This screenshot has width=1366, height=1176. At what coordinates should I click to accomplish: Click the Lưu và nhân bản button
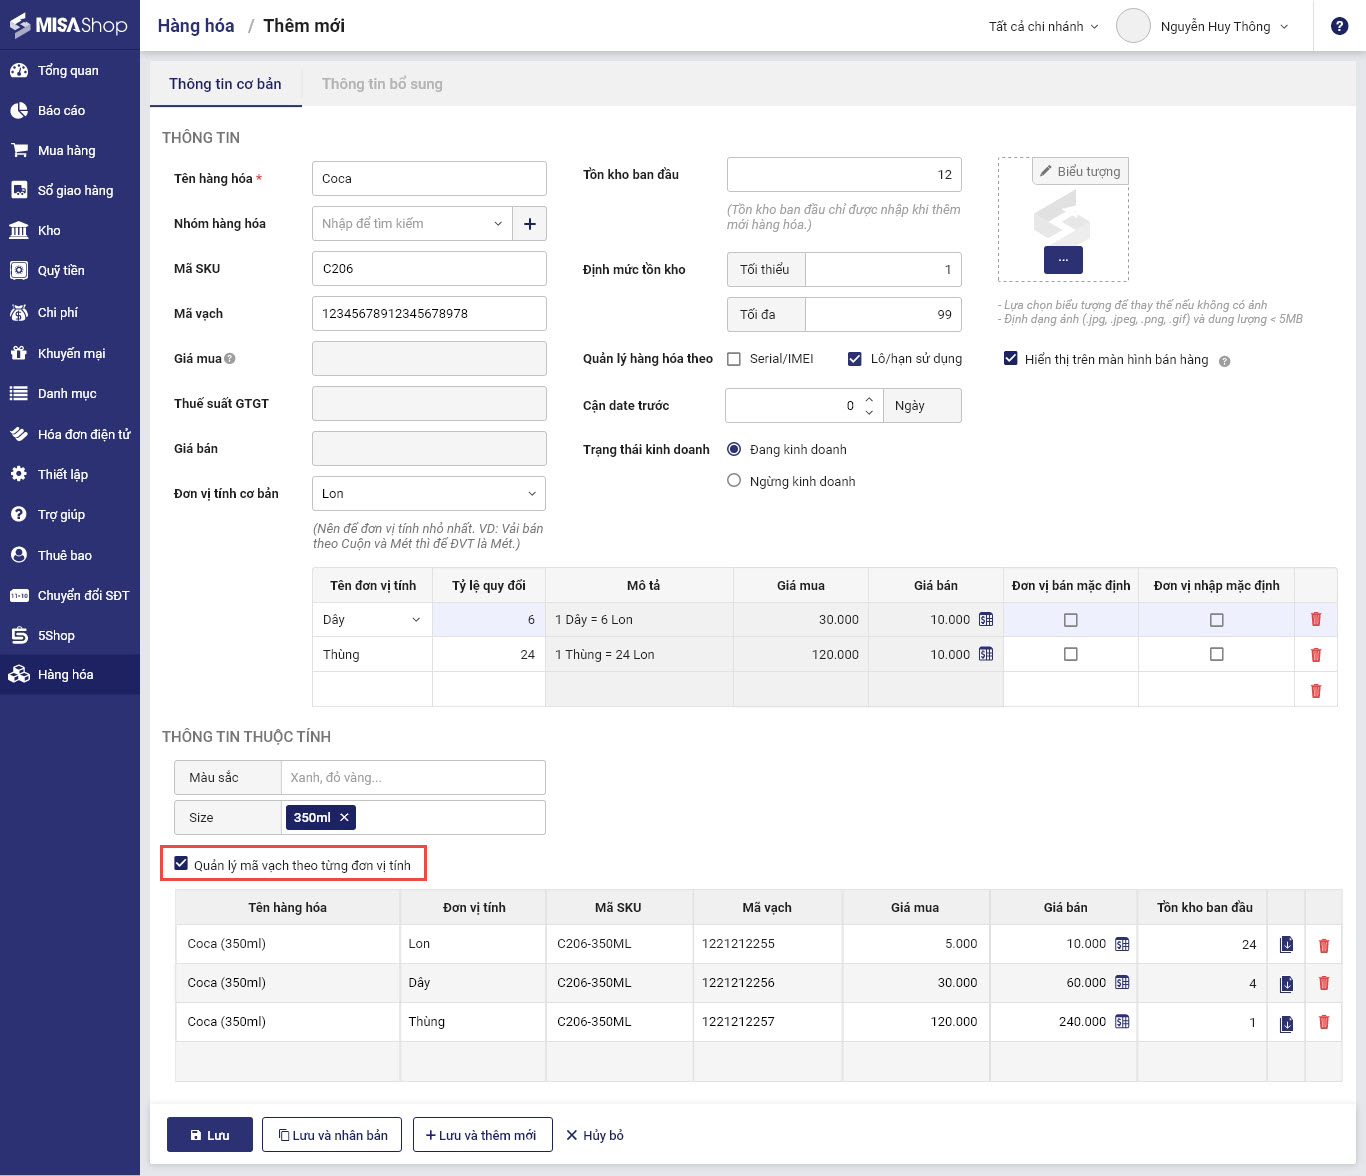point(332,1135)
